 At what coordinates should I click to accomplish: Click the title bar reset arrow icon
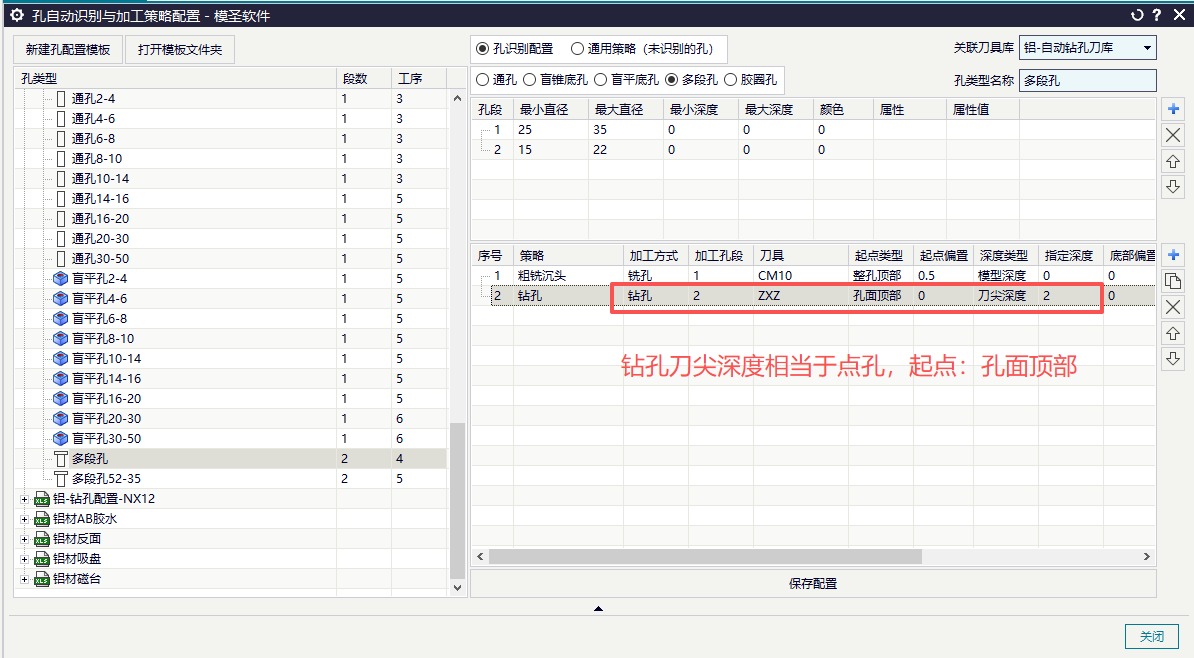tap(1138, 15)
